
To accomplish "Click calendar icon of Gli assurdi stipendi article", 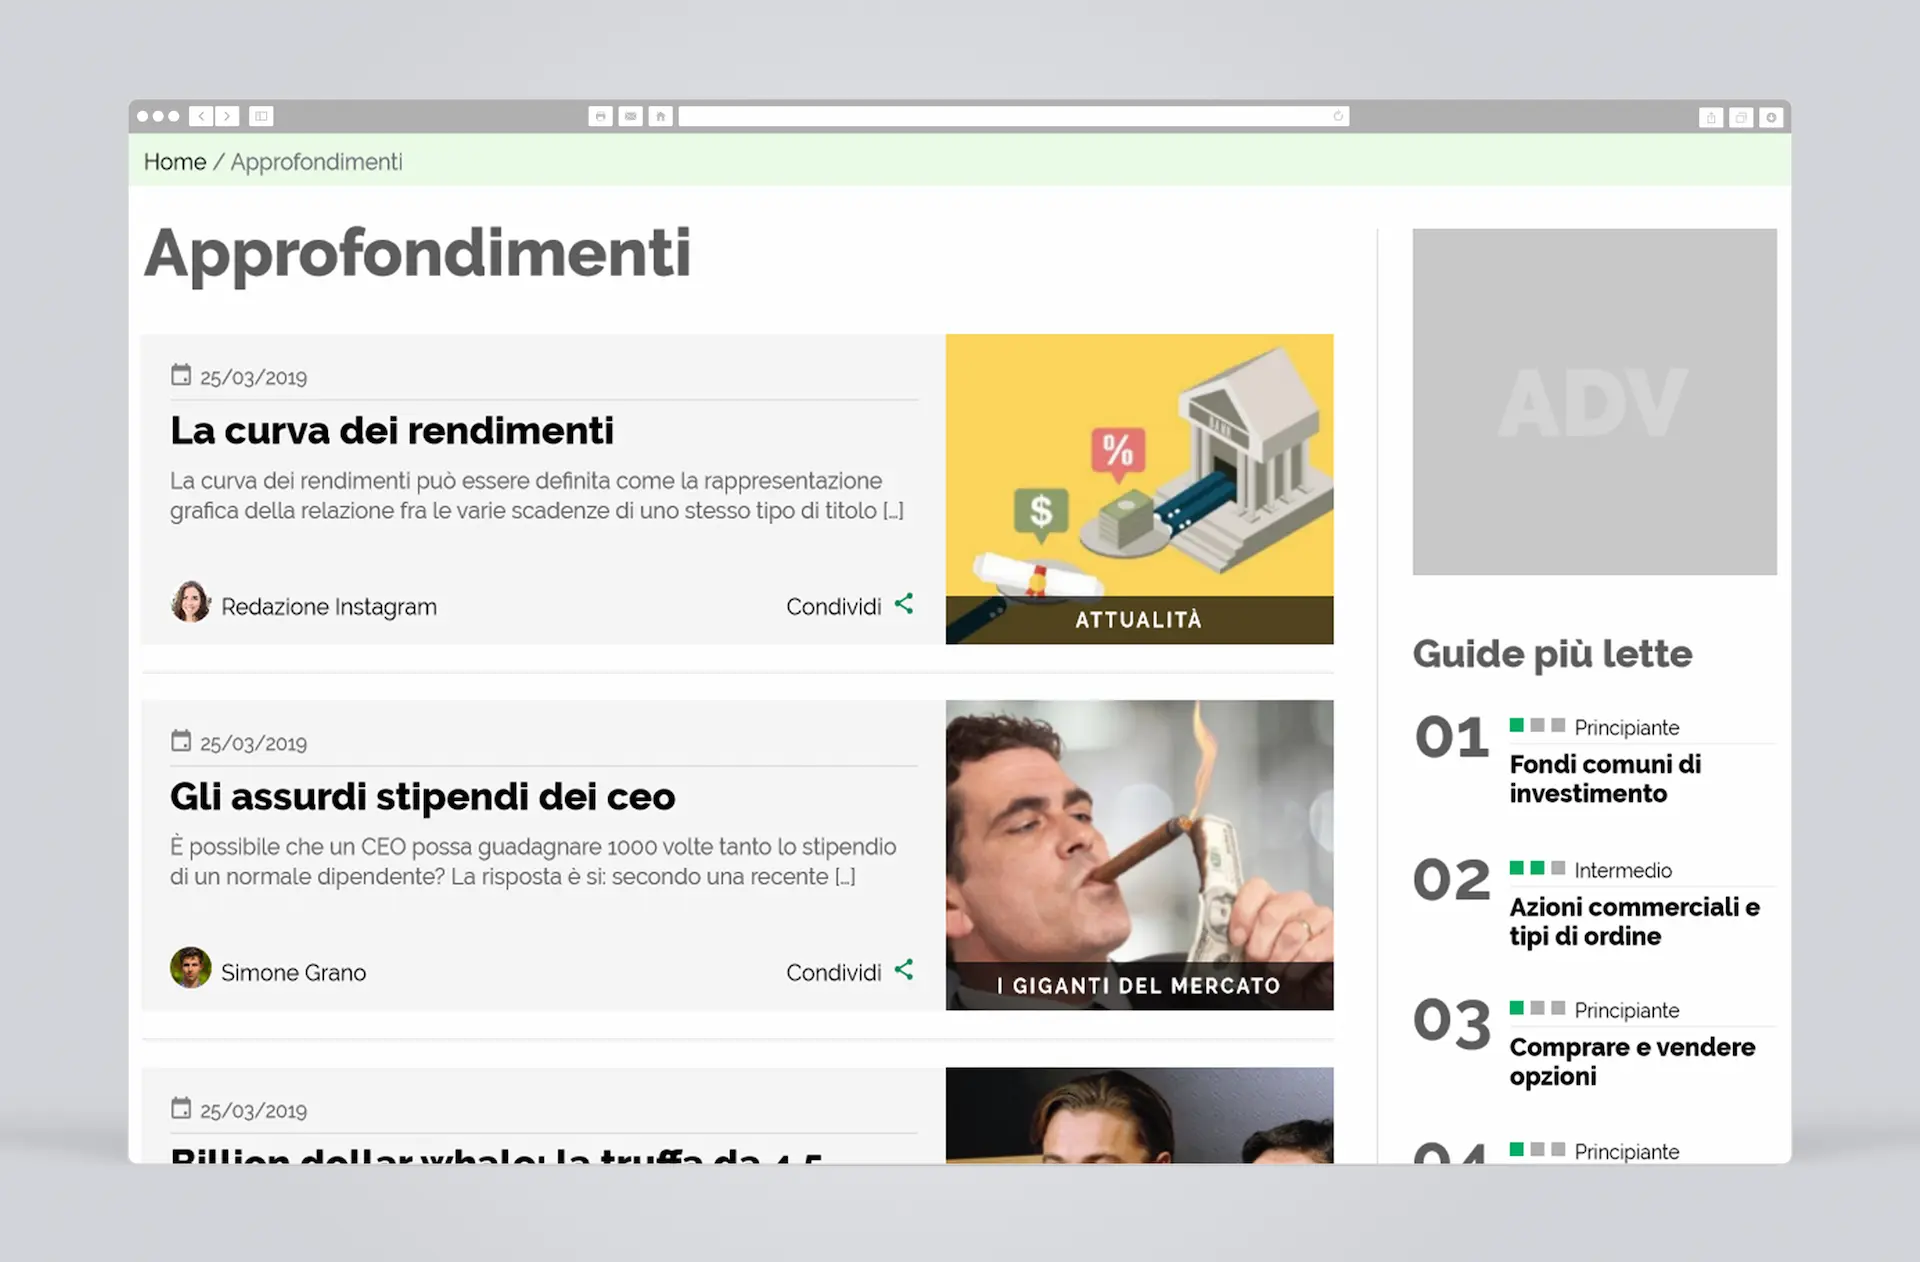I will point(181,741).
